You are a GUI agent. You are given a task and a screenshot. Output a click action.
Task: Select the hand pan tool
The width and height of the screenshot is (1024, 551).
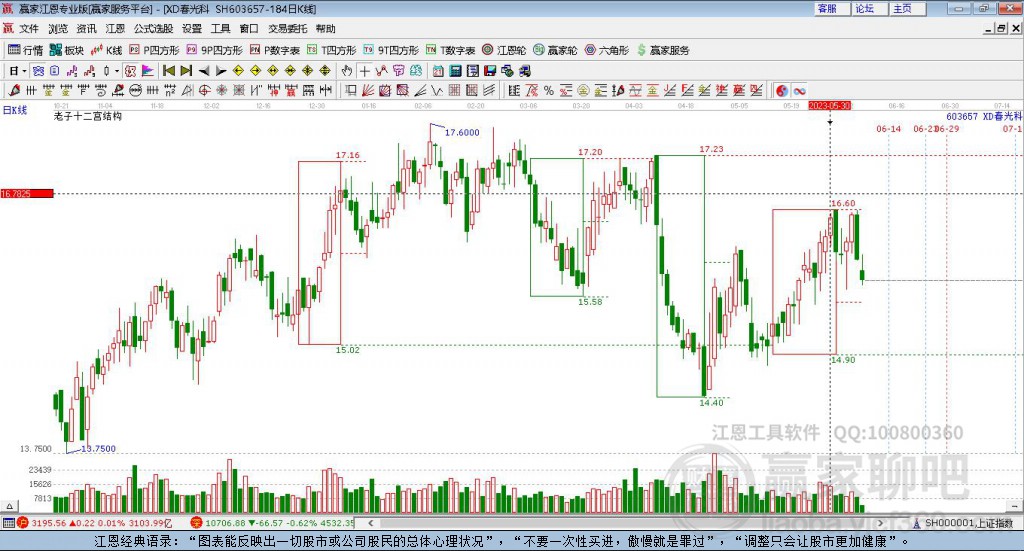pyautogui.click(x=347, y=71)
